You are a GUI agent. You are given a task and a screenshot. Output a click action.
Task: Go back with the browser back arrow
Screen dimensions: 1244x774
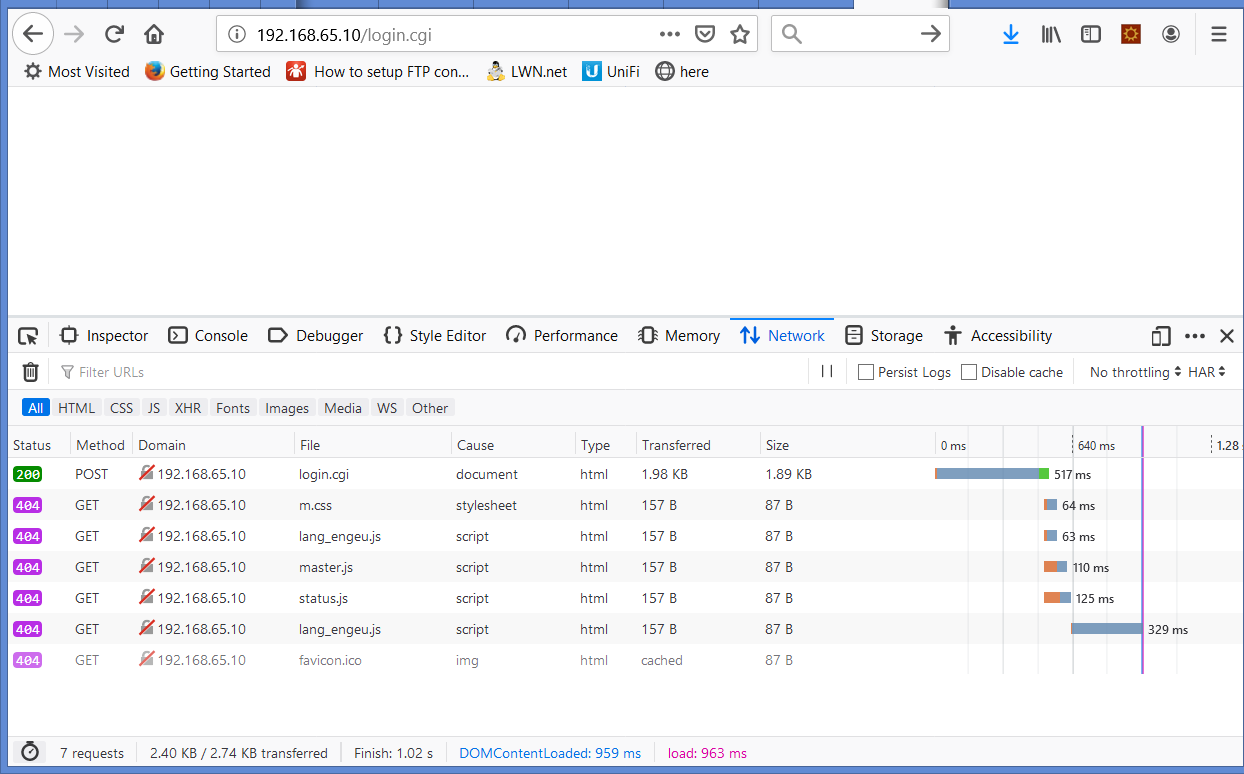pos(33,34)
